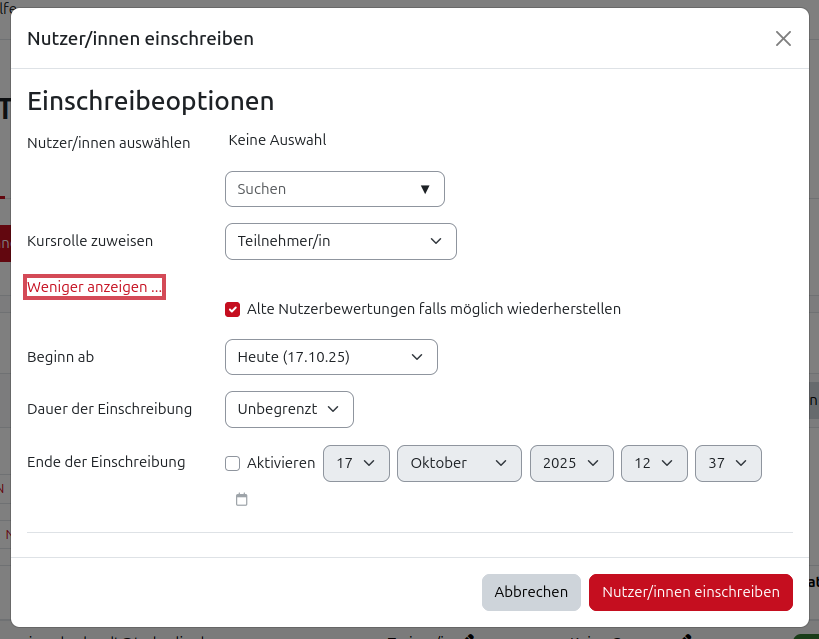Open the Oktober month dropdown
The height and width of the screenshot is (639, 819).
(459, 463)
